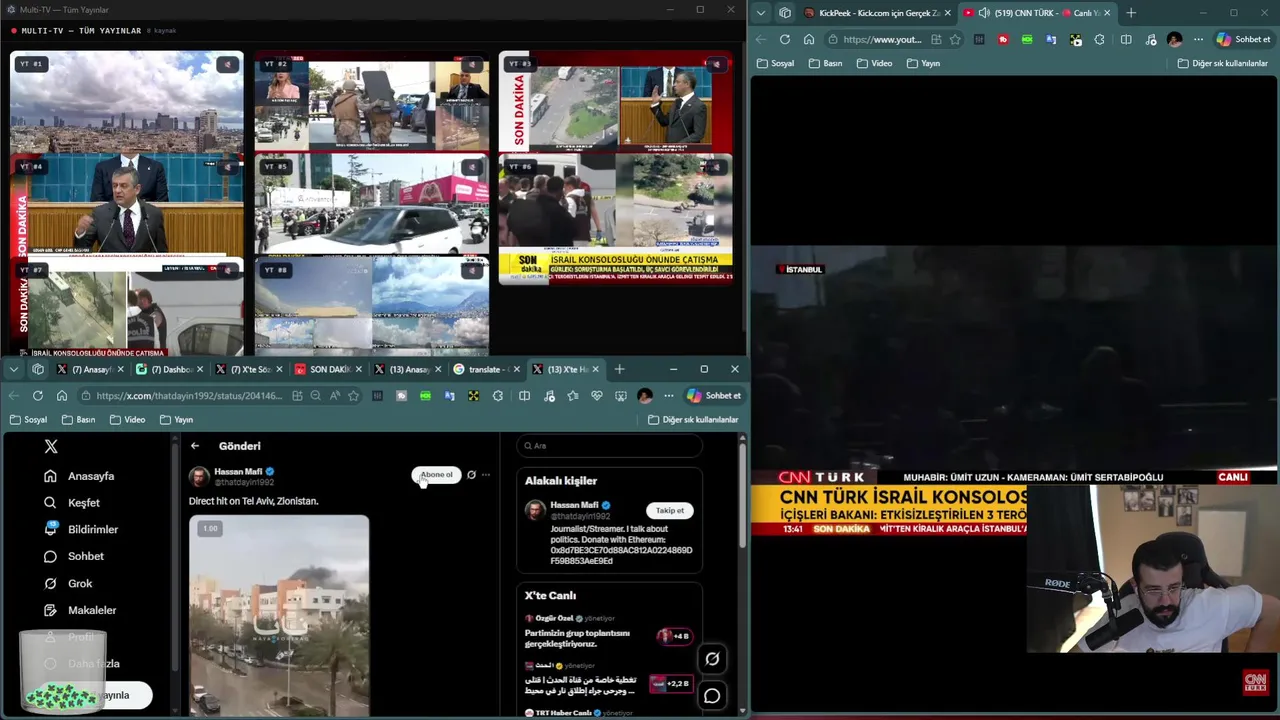Screen dimensions: 1280x720
Task: Click Takip et for Hassan Mafi
Action: click(670, 510)
